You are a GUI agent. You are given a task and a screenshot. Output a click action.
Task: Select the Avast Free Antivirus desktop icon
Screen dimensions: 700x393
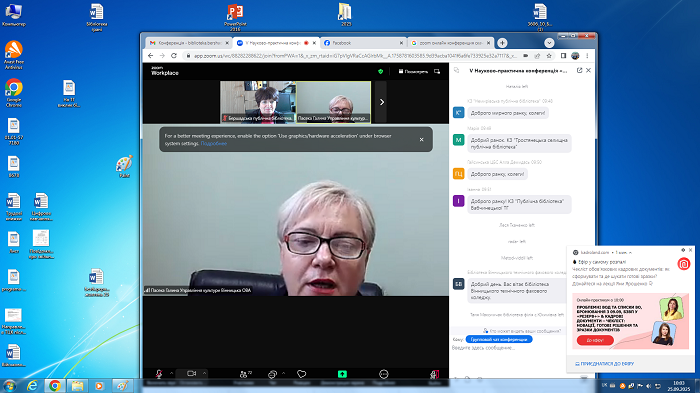coord(14,55)
